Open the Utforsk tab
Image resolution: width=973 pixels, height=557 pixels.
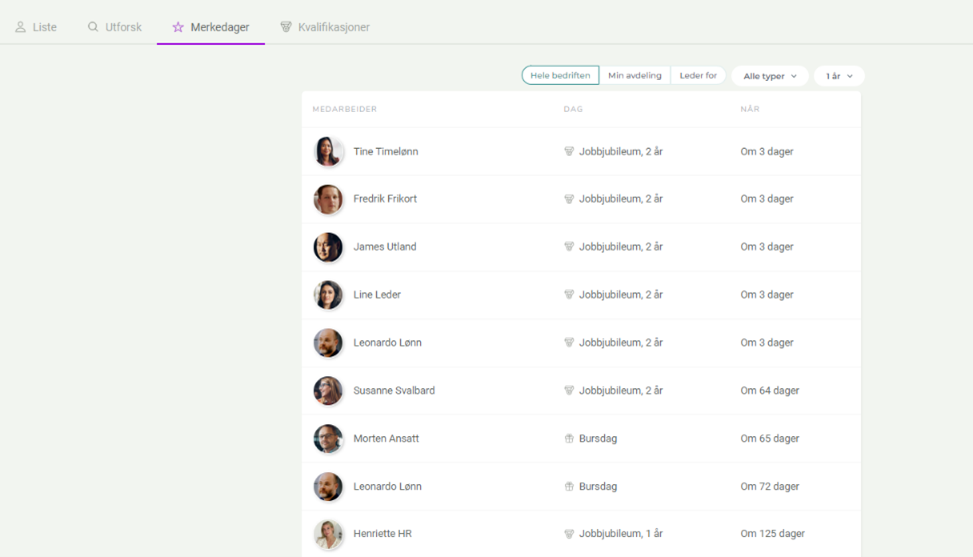point(123,27)
